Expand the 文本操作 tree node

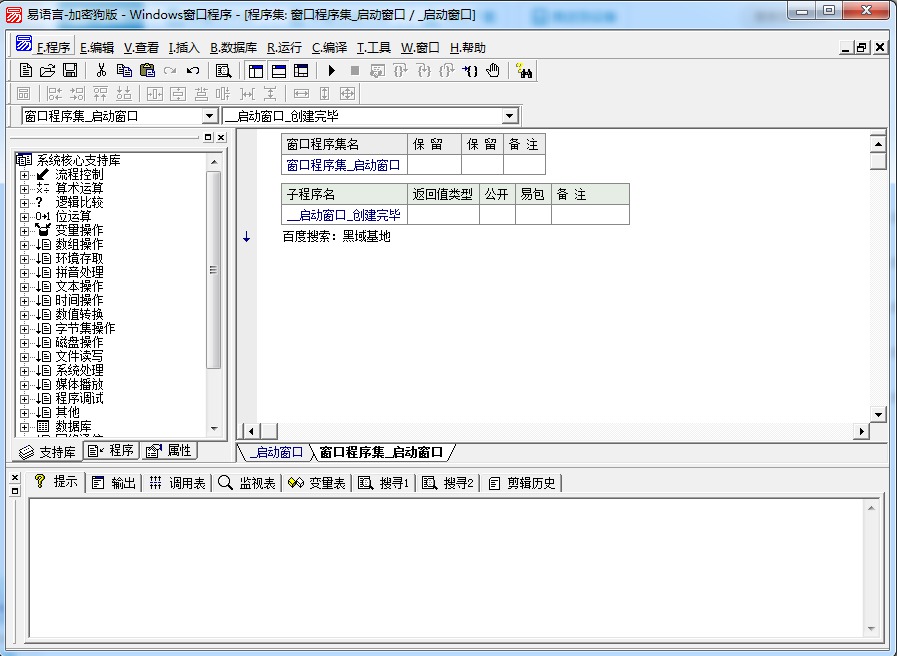tap(25, 287)
